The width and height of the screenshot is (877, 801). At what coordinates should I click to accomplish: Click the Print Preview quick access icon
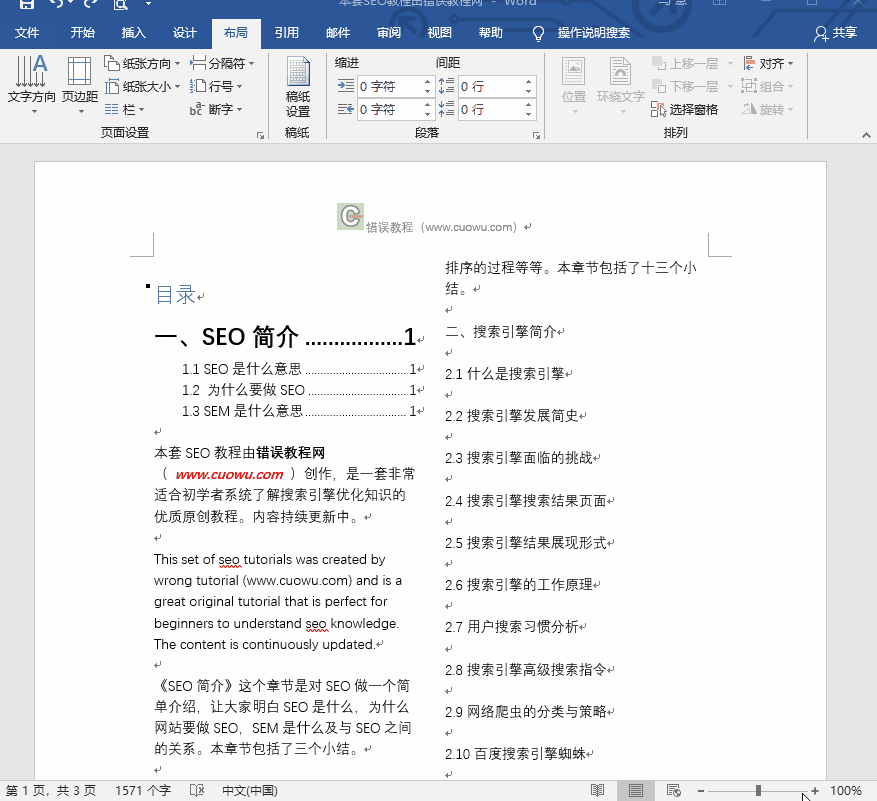point(120,4)
